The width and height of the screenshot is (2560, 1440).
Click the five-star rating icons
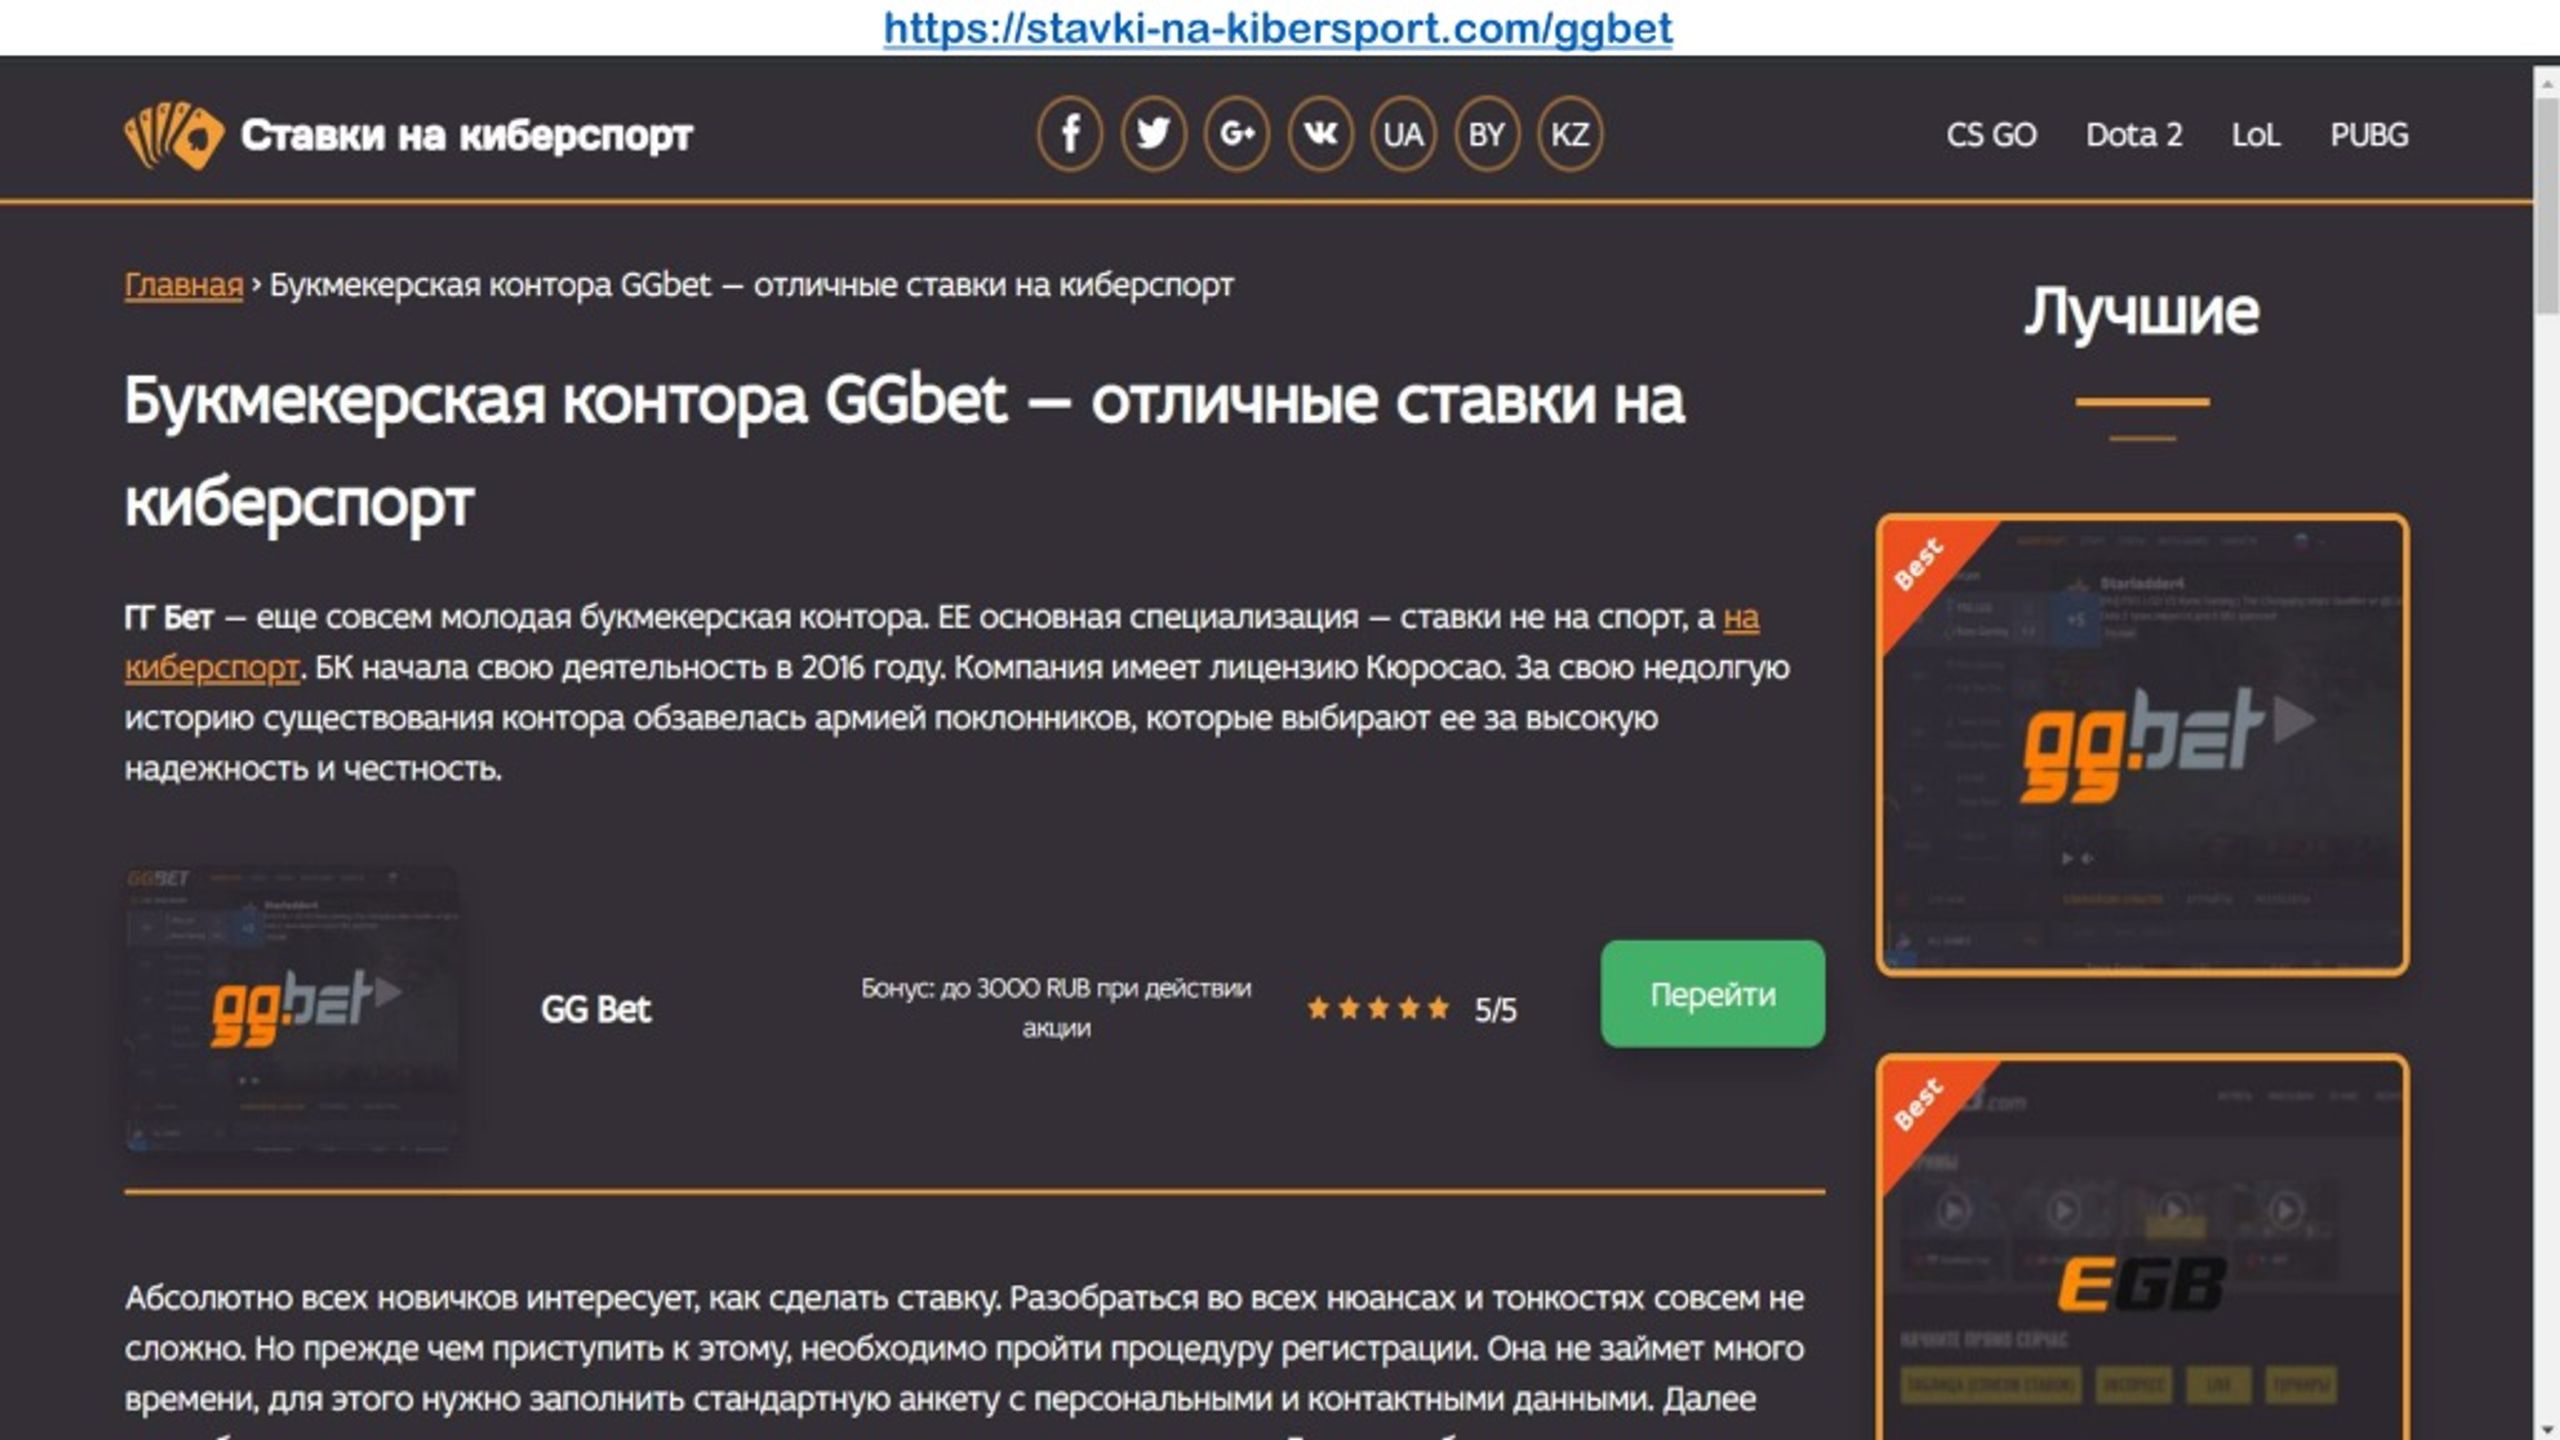pyautogui.click(x=1378, y=1008)
